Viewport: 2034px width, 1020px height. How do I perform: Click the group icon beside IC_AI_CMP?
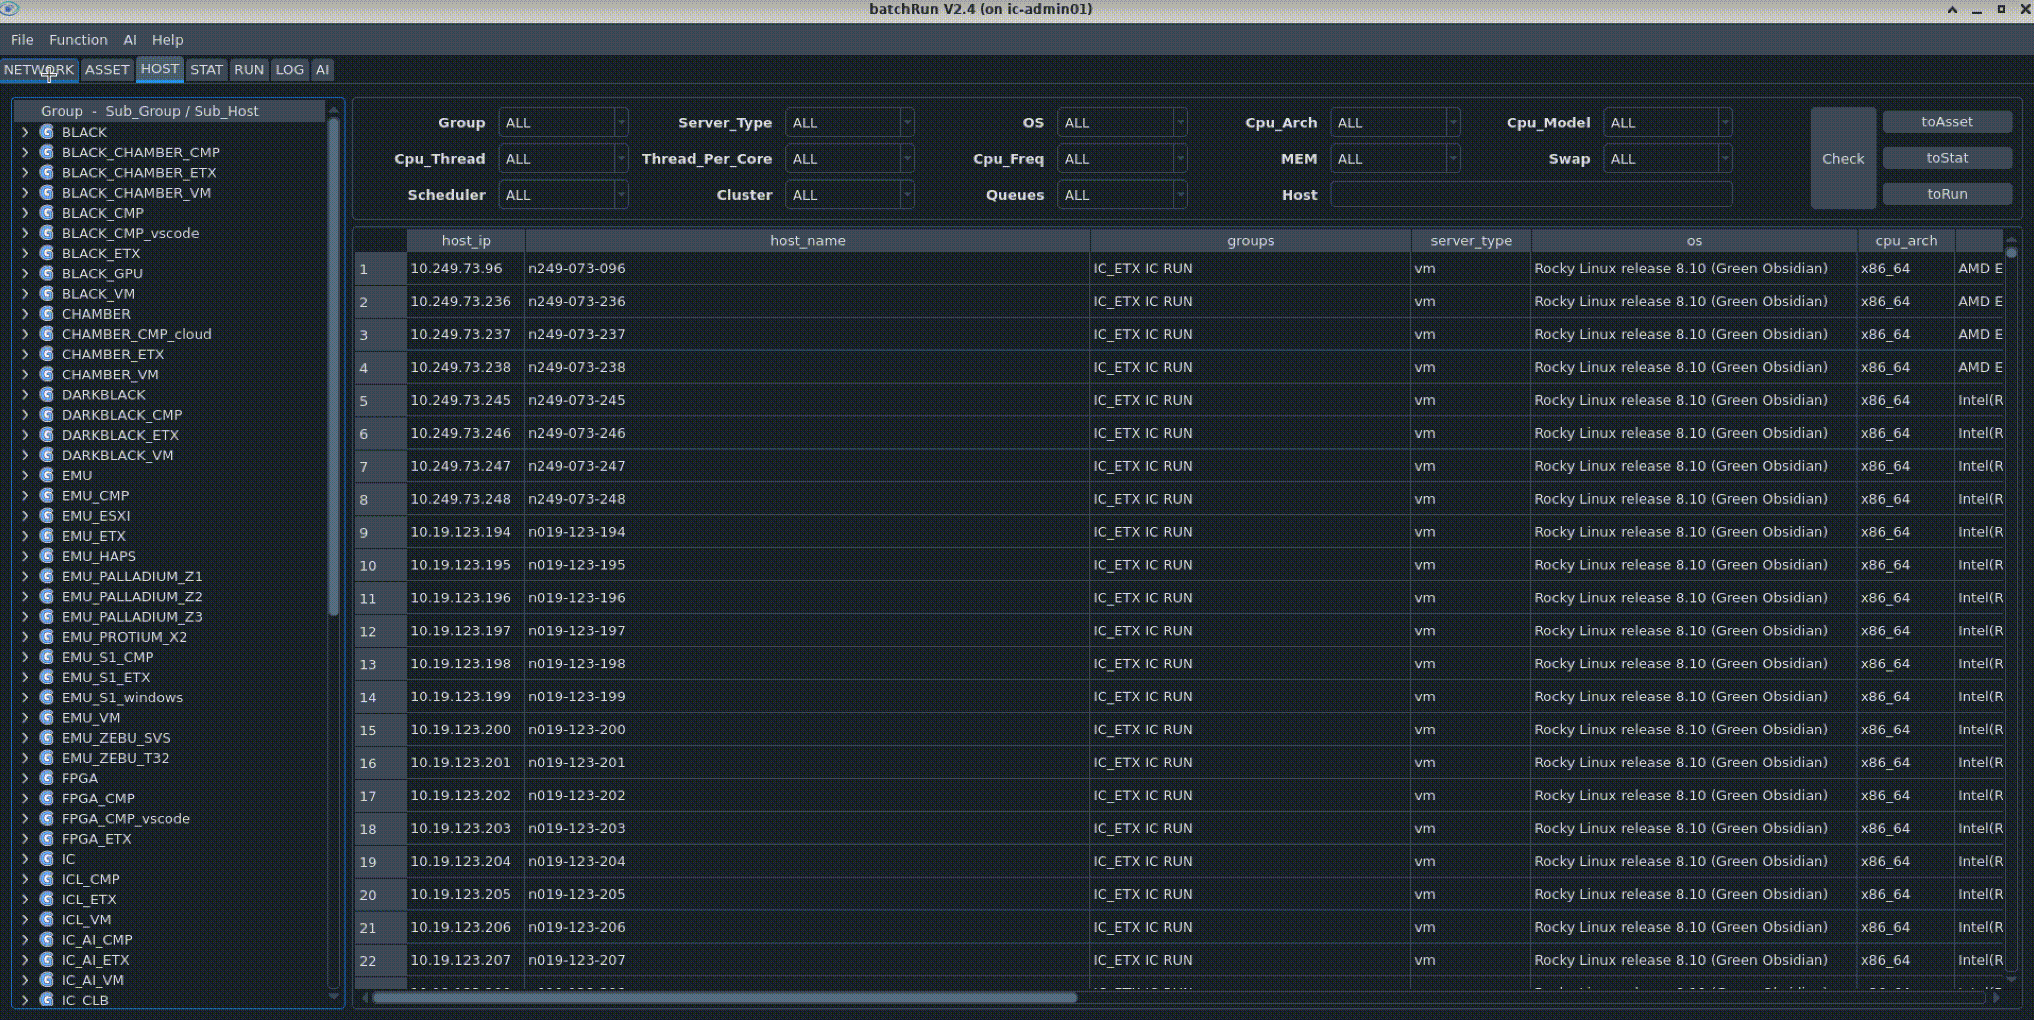[46, 940]
